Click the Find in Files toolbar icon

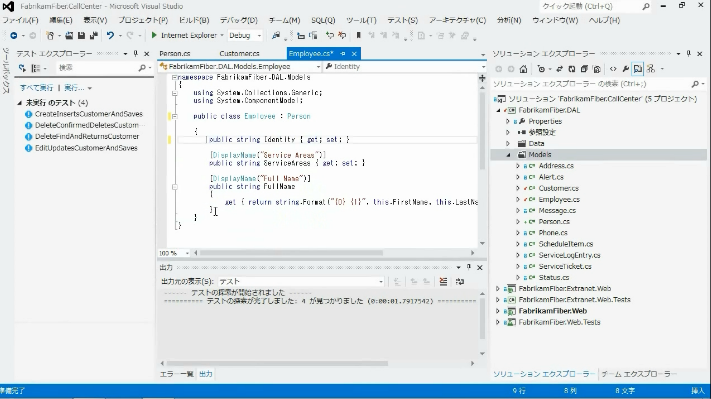pyautogui.click(x=276, y=35)
